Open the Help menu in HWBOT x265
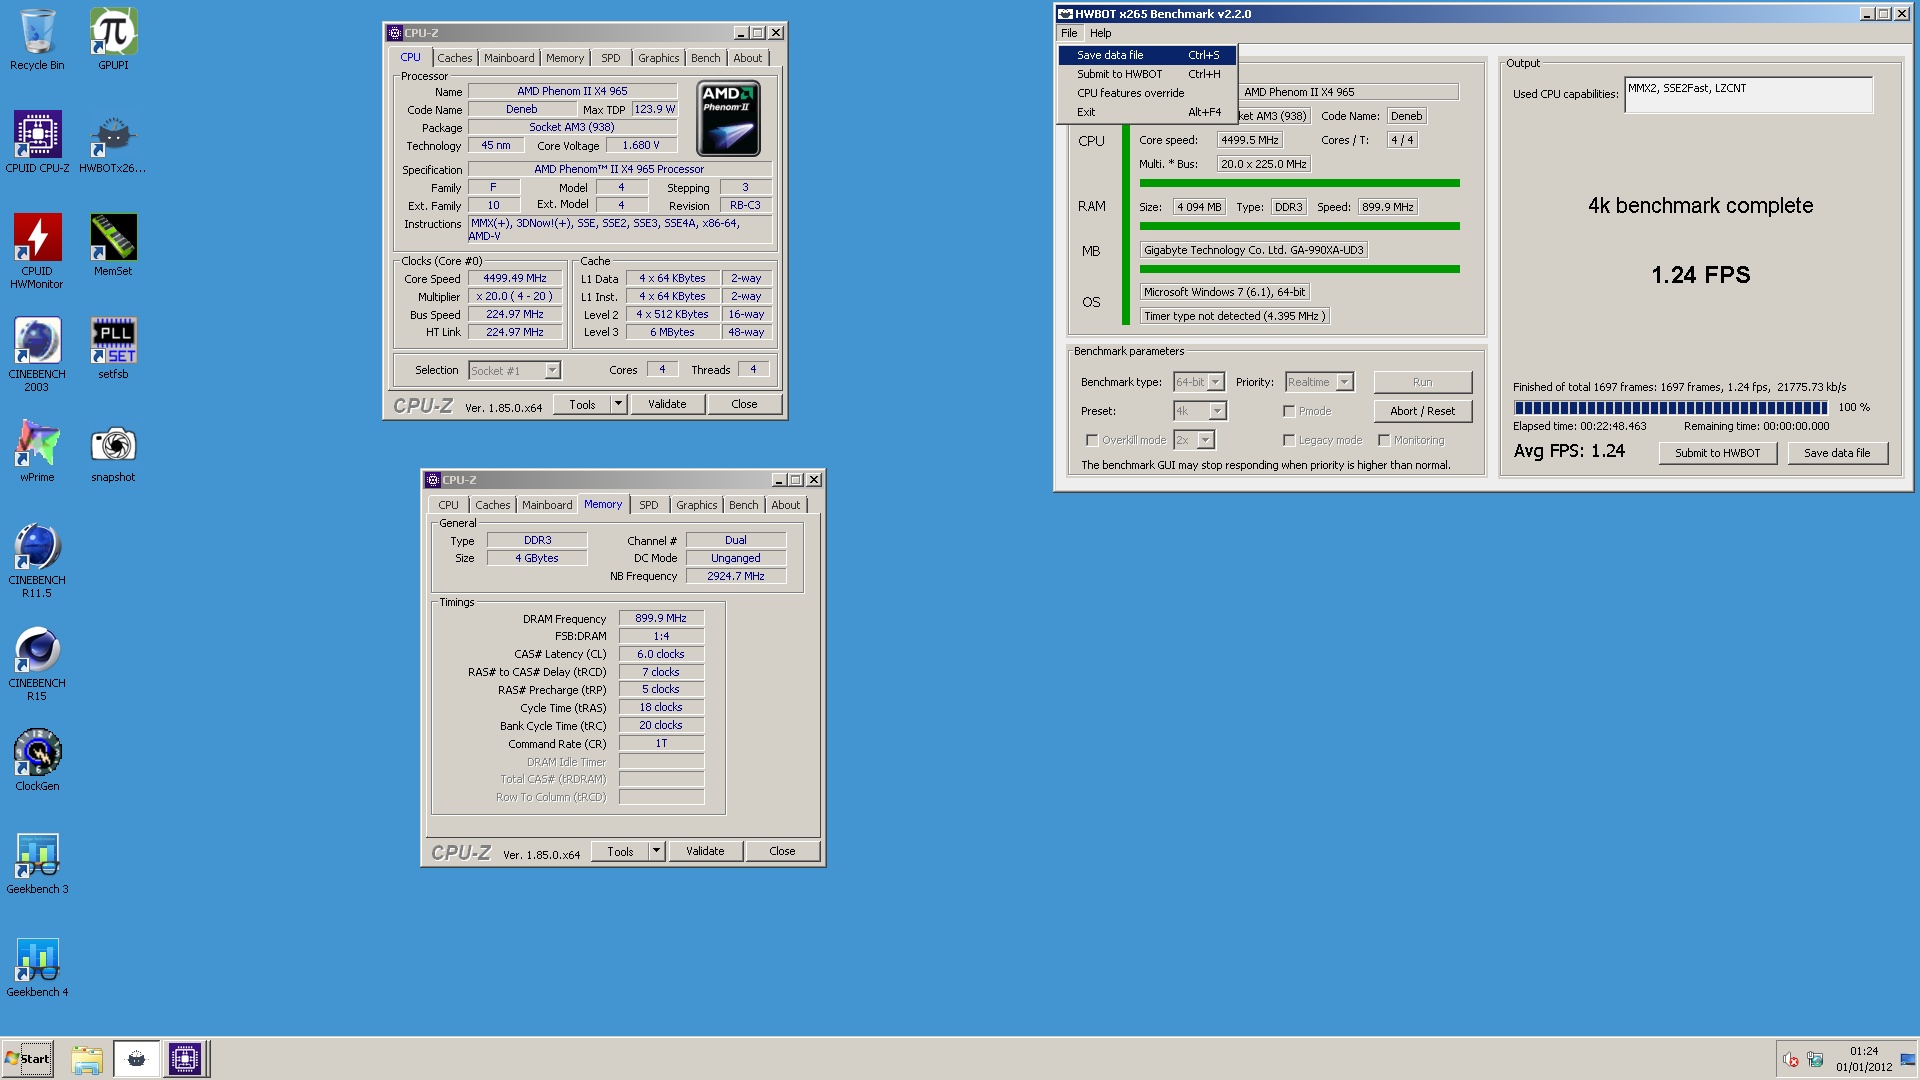This screenshot has width=1920, height=1080. coord(1100,33)
